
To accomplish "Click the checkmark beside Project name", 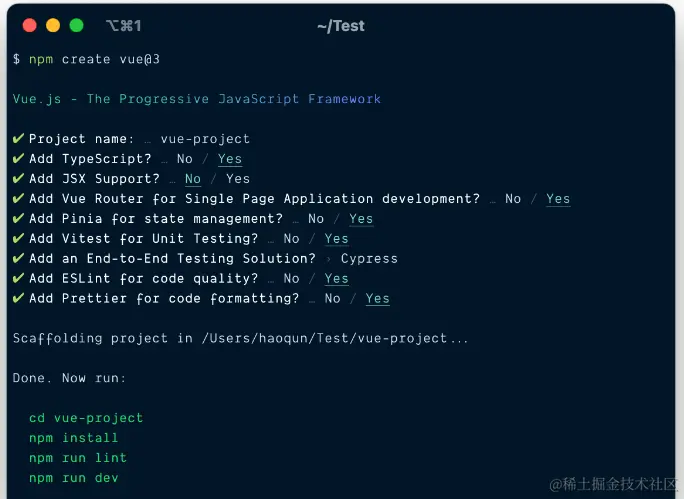I will 18,138.
